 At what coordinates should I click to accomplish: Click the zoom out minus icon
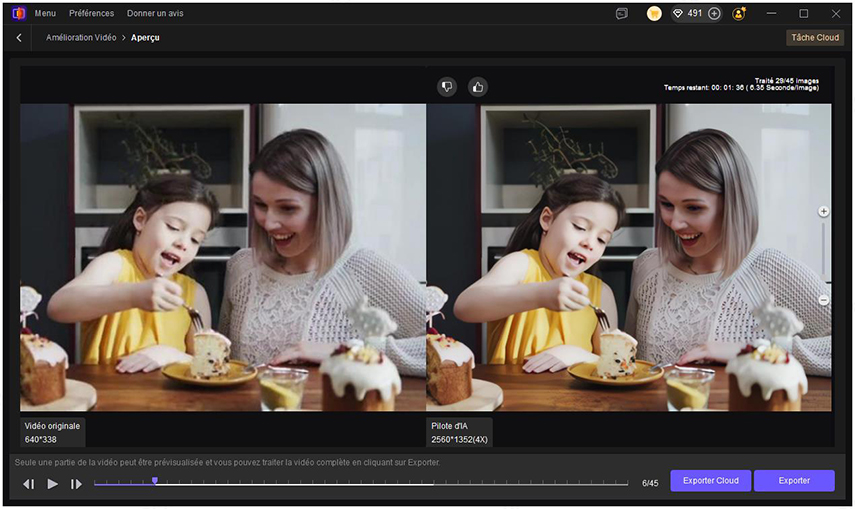tap(824, 300)
